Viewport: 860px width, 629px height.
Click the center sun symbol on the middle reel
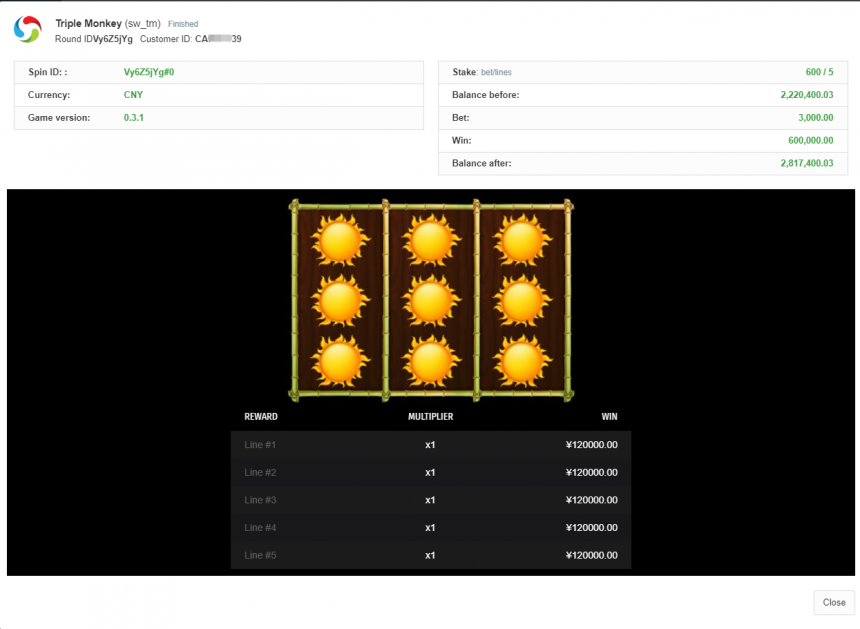[431, 299]
